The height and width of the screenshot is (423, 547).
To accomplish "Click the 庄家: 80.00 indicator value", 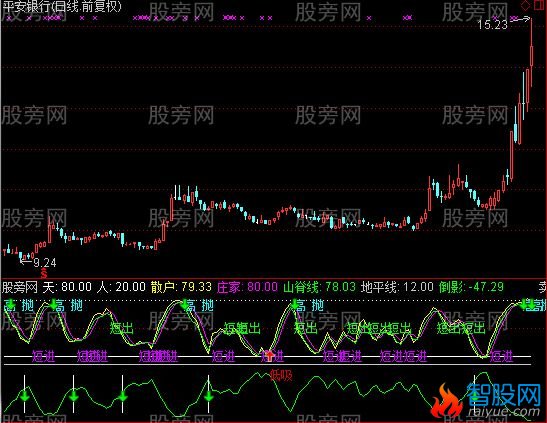I will 247,287.
